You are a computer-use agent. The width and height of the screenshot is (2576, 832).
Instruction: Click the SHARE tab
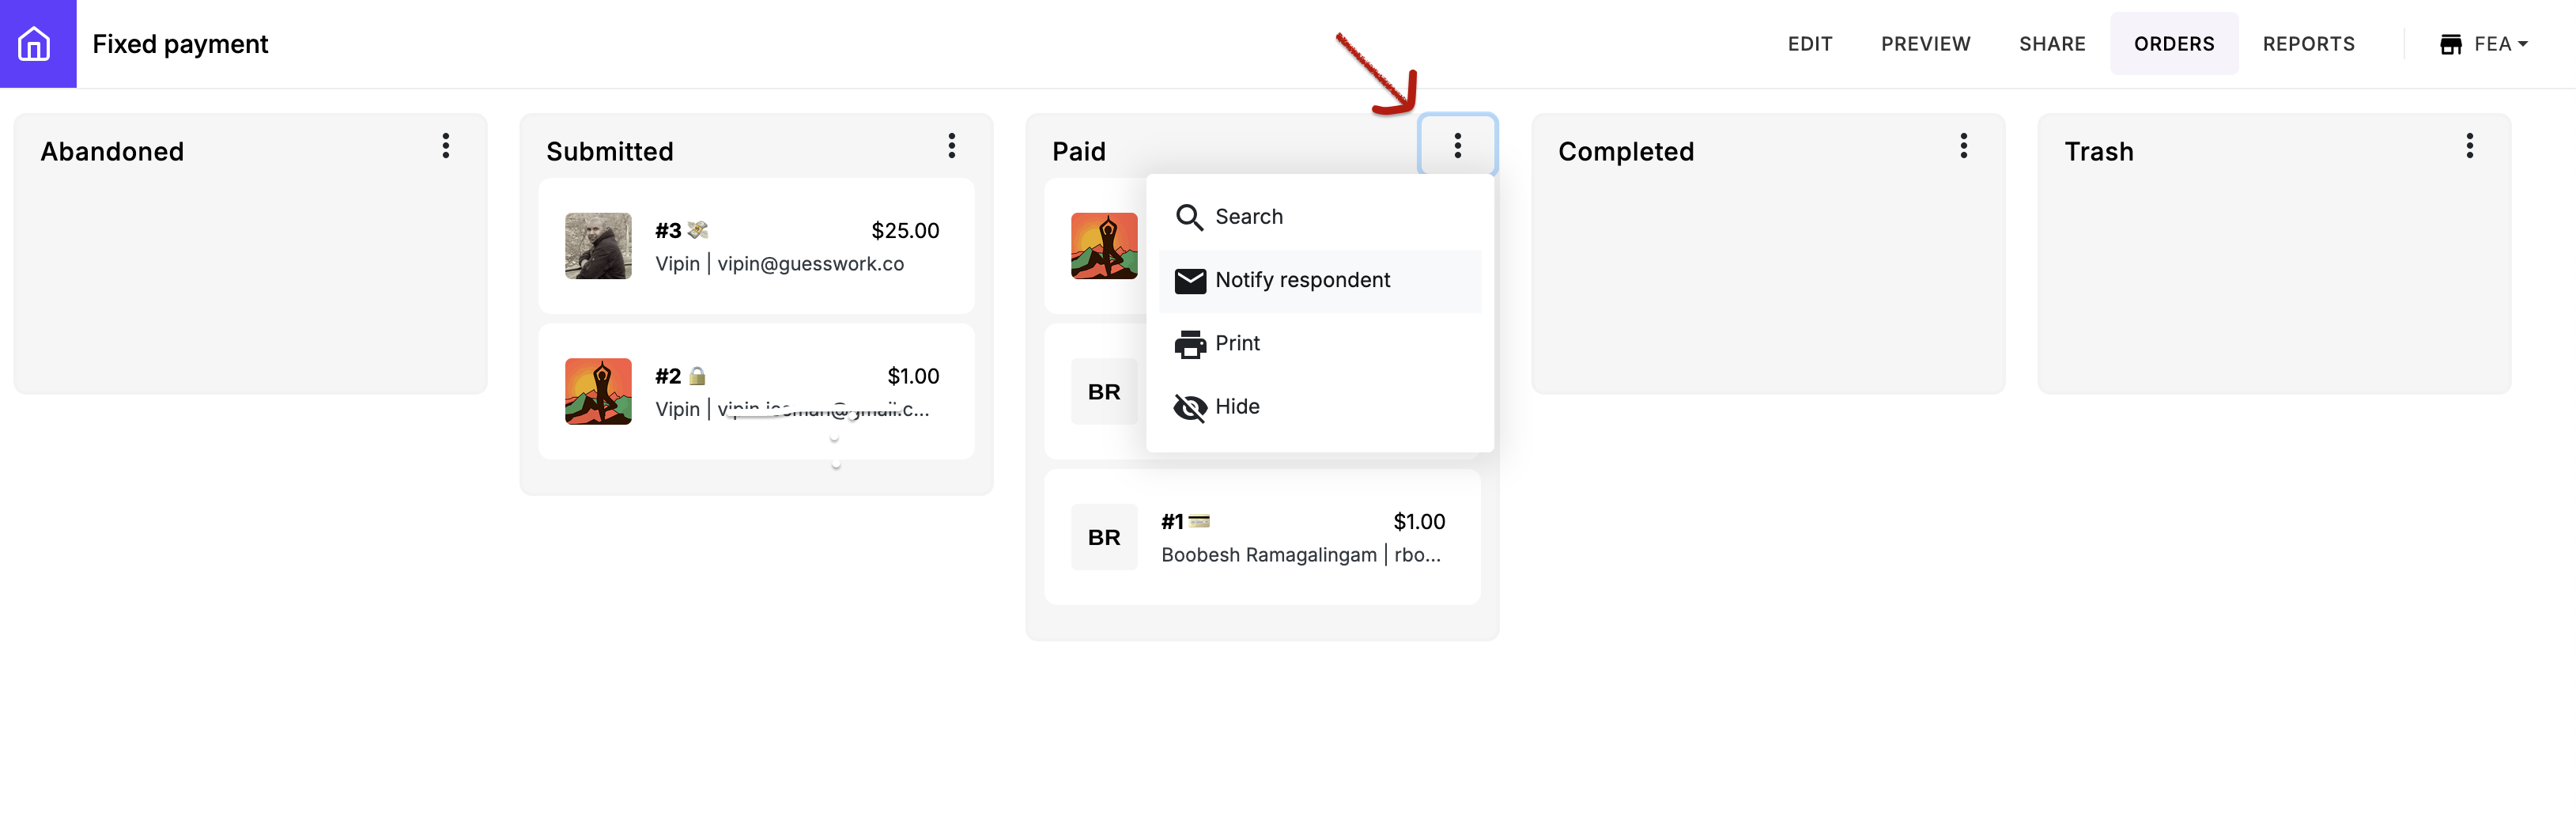pos(2052,44)
